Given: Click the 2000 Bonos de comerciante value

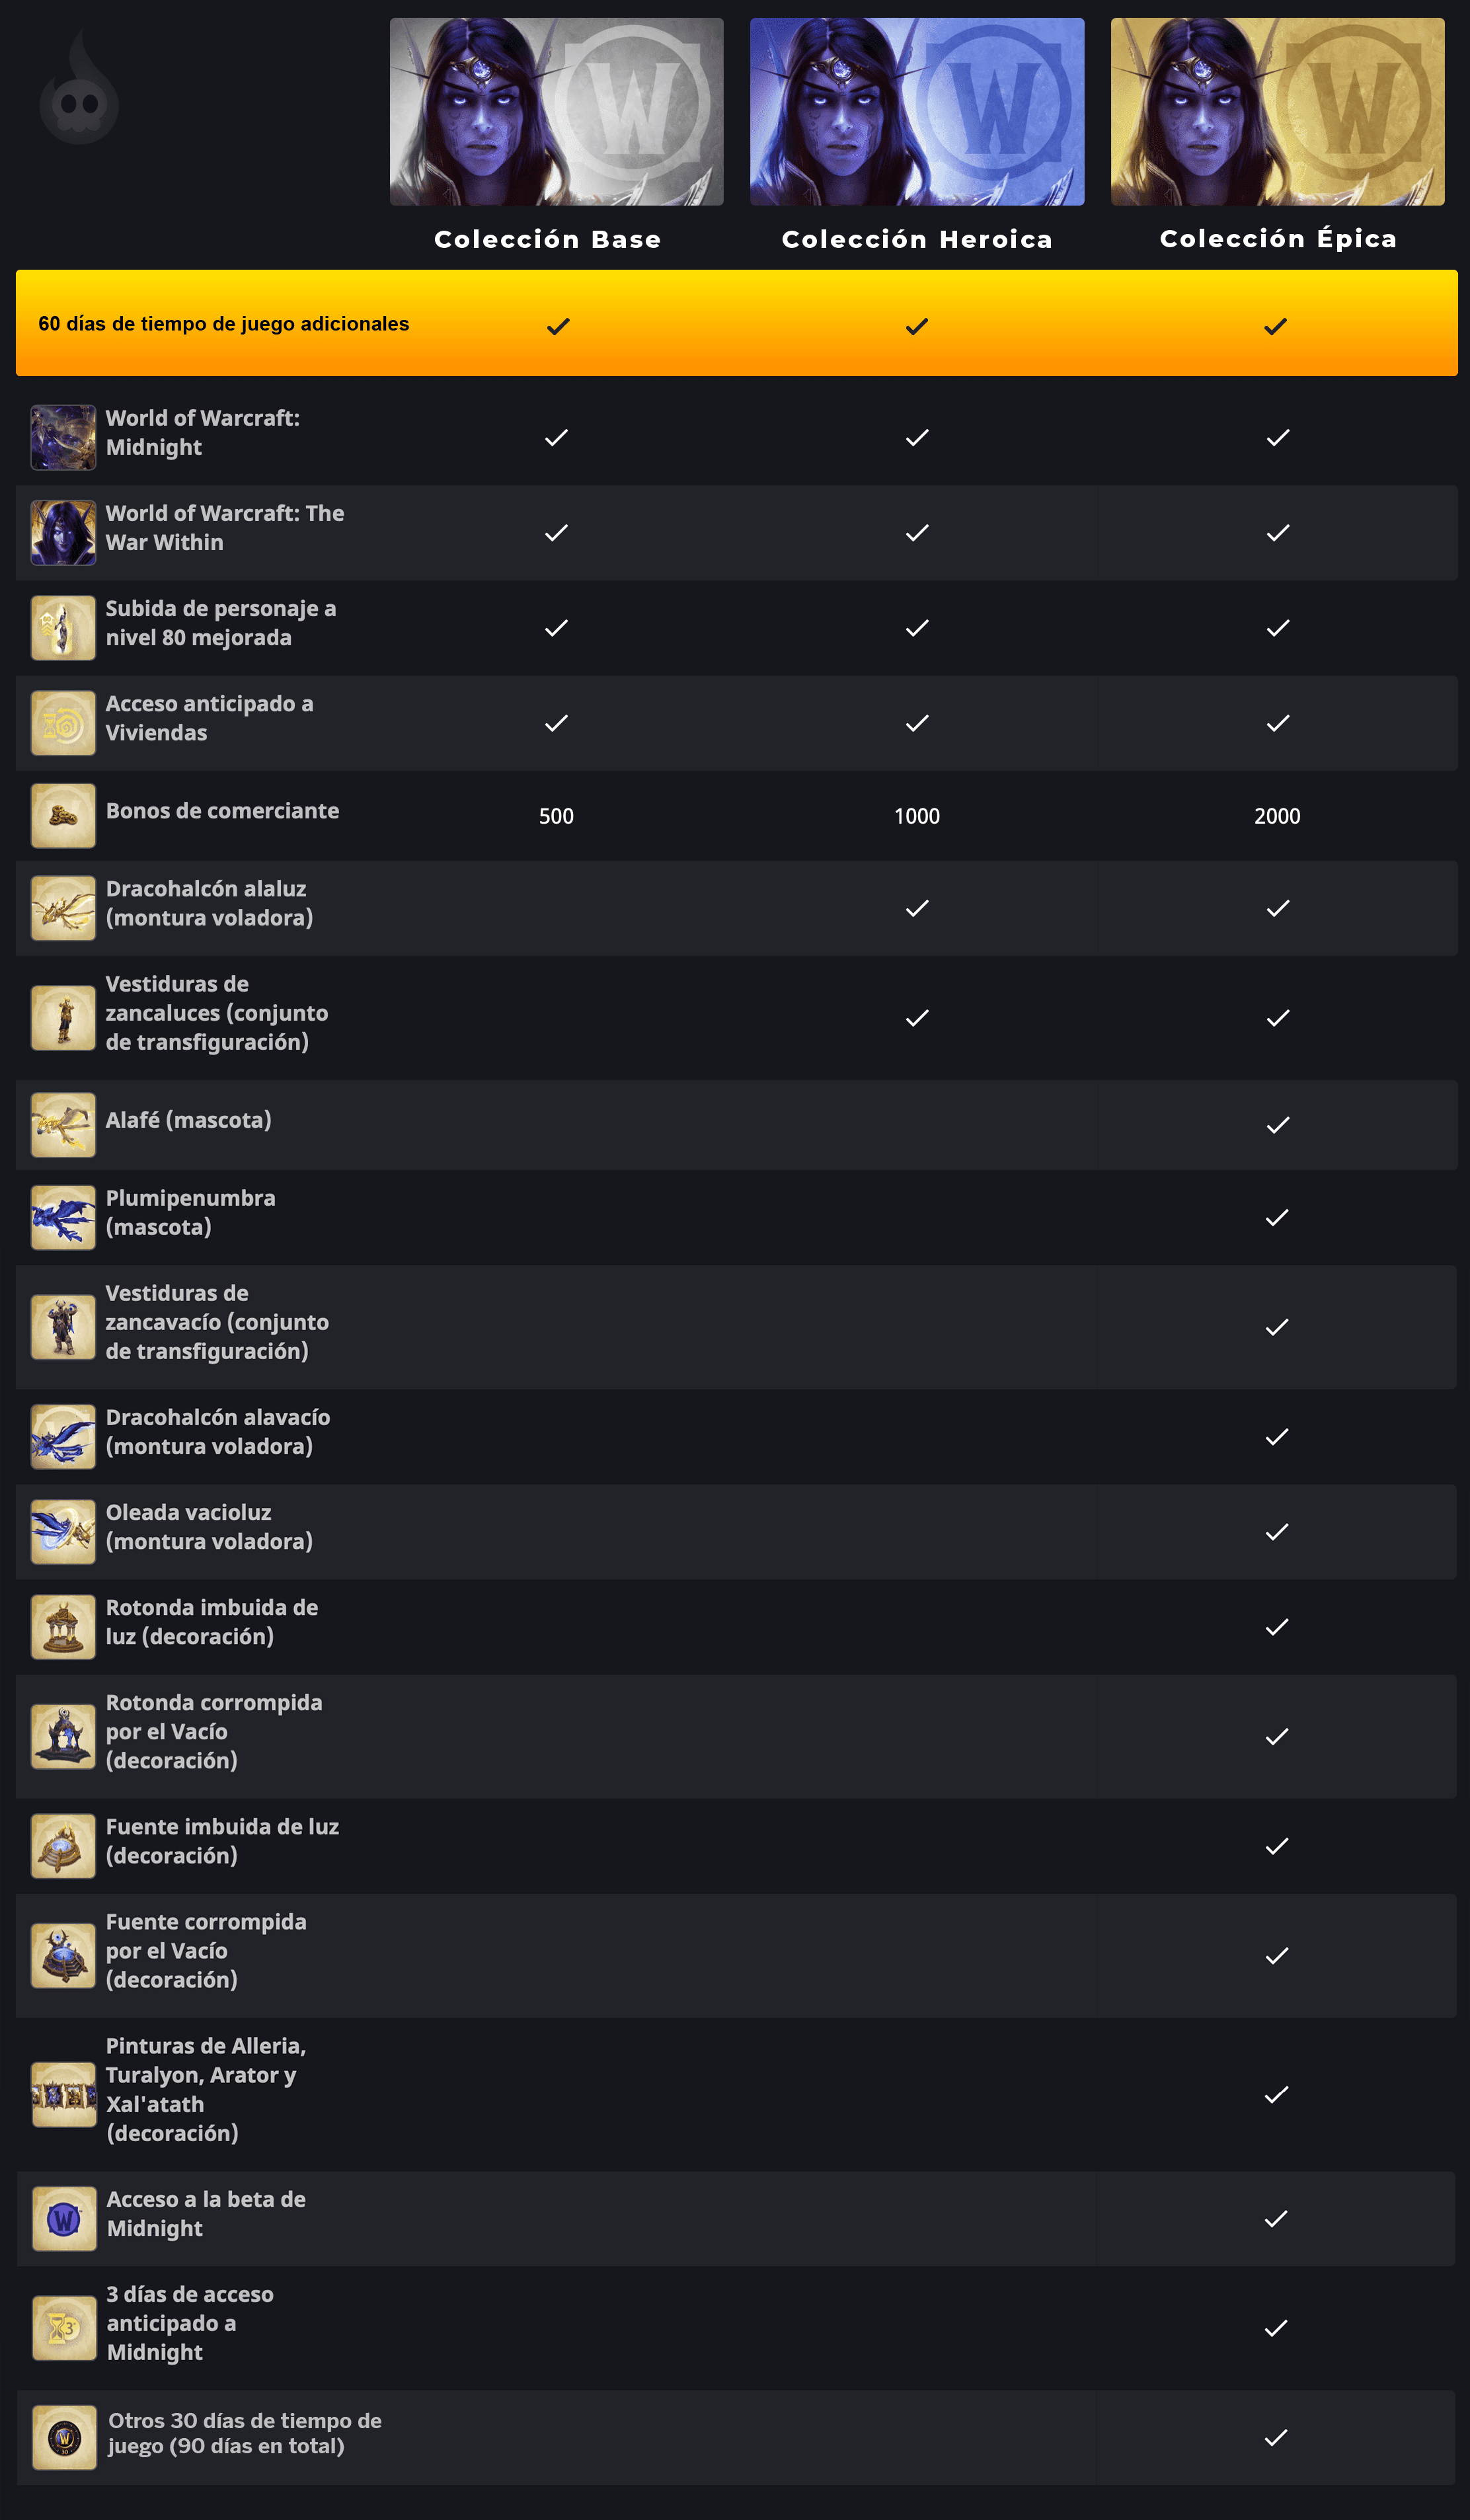Looking at the screenshot, I should 1277,816.
